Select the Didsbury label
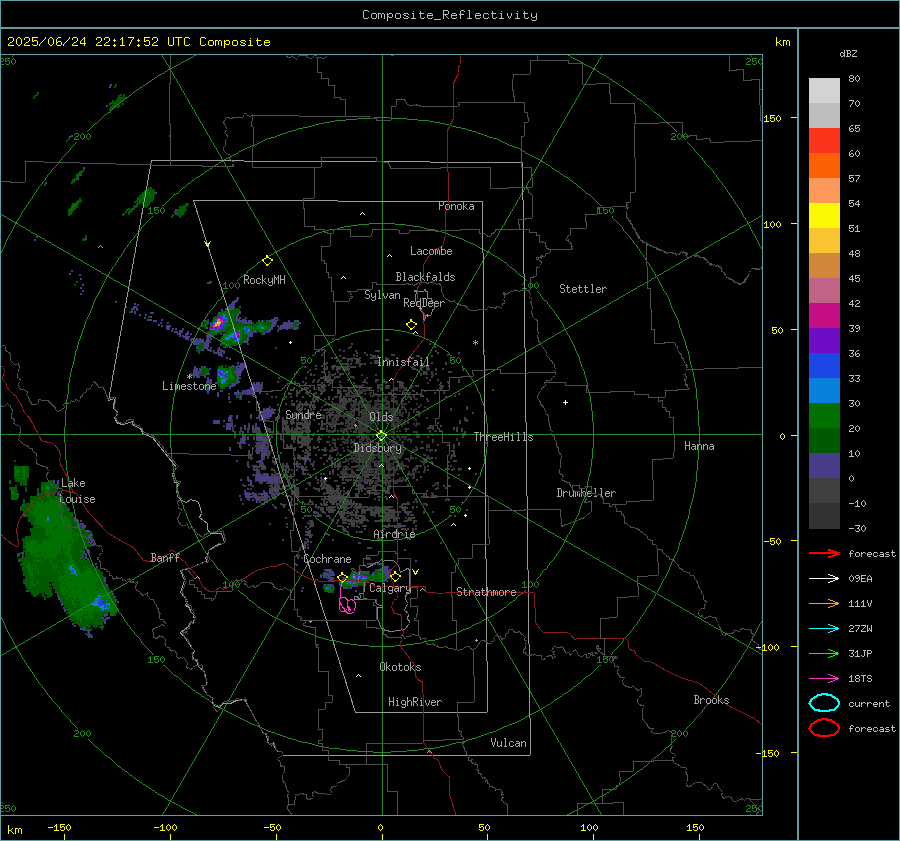This screenshot has height=841, width=900. click(x=378, y=448)
